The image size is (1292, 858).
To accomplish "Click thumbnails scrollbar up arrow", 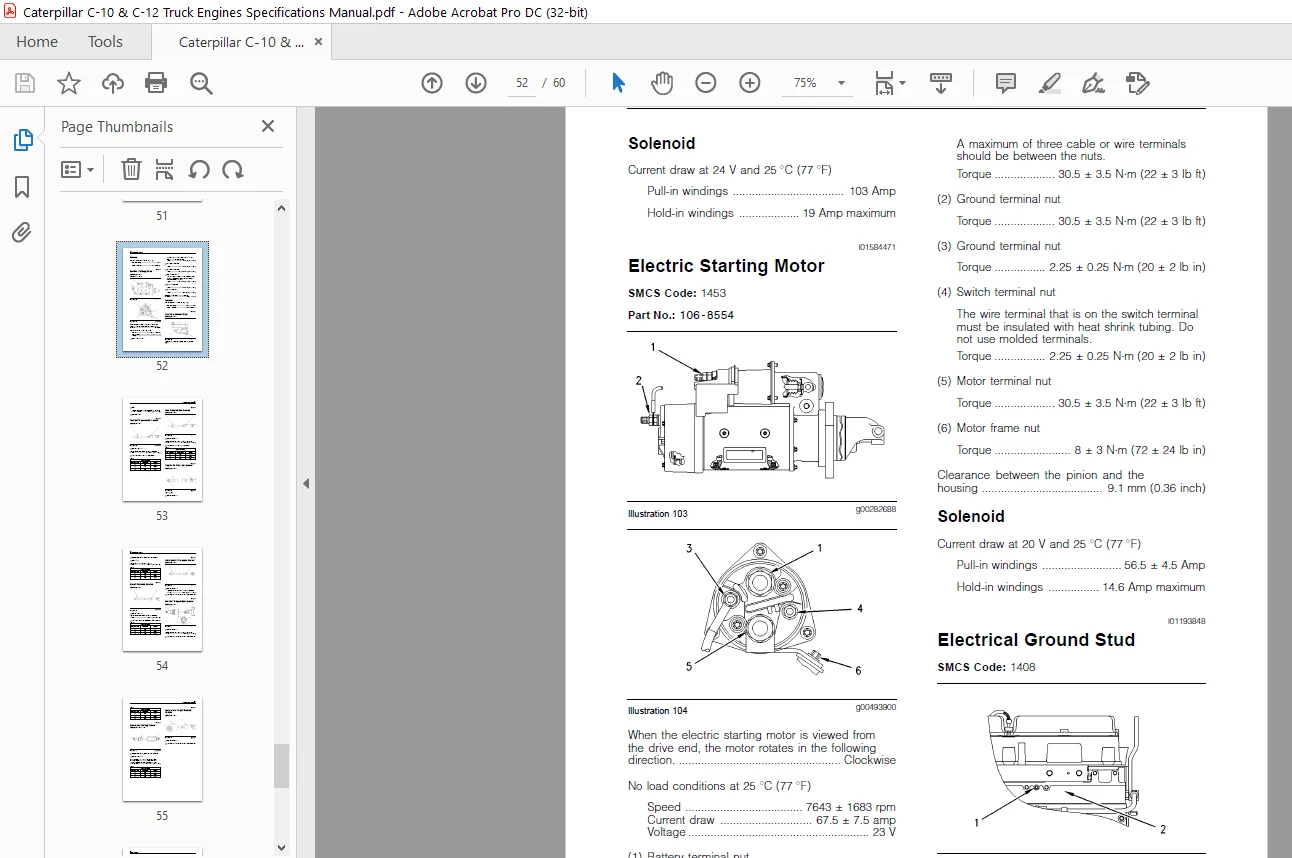I will (282, 208).
